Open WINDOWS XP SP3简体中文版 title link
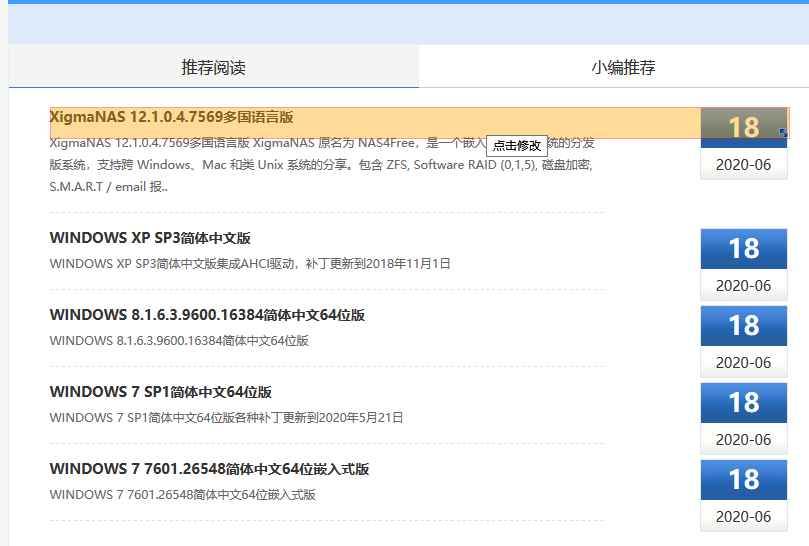Viewport: 809px width, 546px height. tap(150, 238)
